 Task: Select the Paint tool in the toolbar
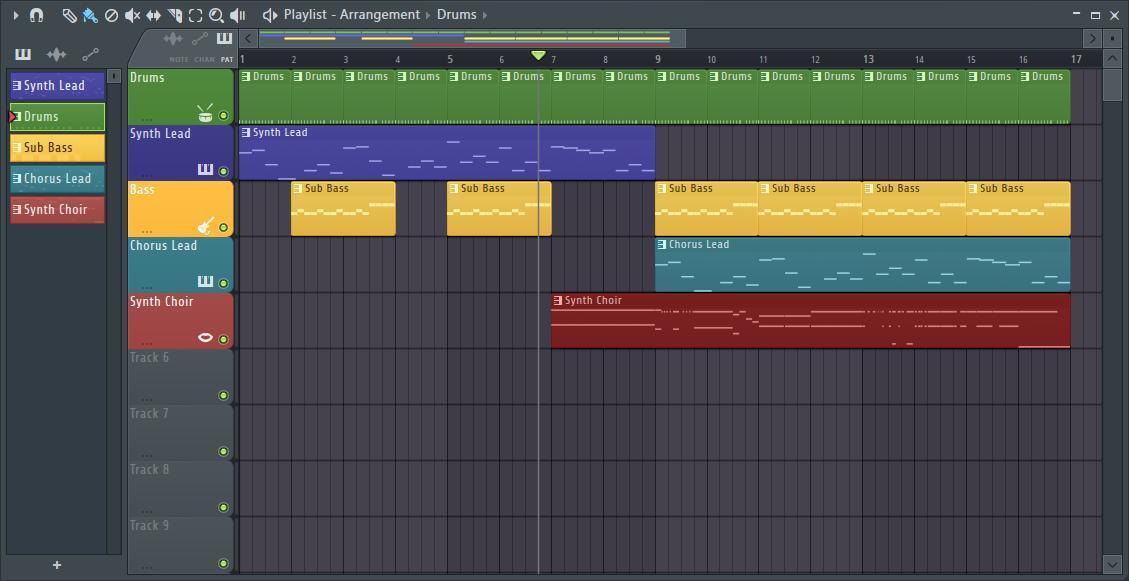tap(92, 15)
